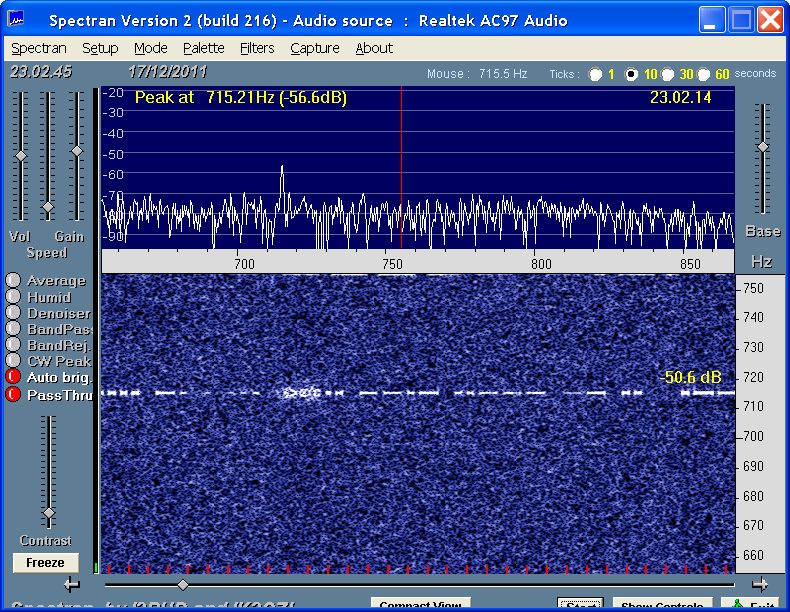Select the 10 seconds ticks option
This screenshot has height=612, width=790.
coord(631,75)
